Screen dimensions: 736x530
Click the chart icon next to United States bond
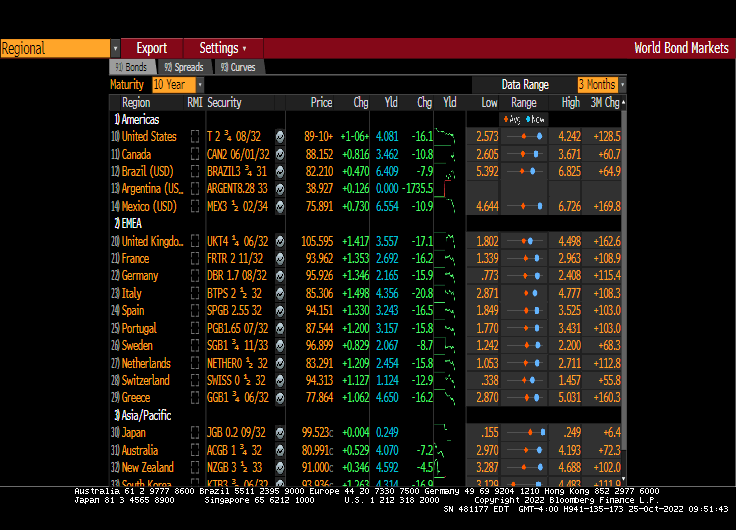coord(280,137)
